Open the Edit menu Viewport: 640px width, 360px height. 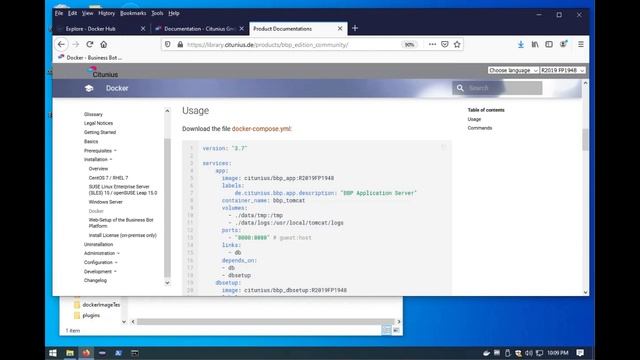72,13
